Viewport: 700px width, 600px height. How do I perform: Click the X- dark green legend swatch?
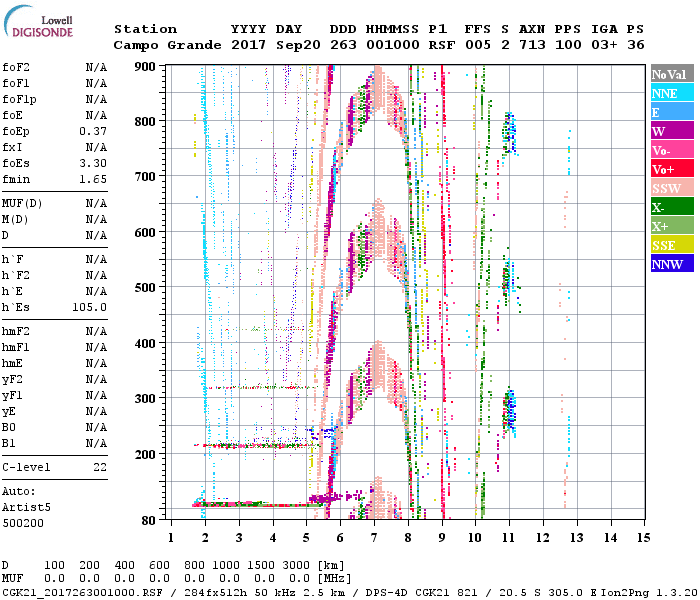[671, 207]
